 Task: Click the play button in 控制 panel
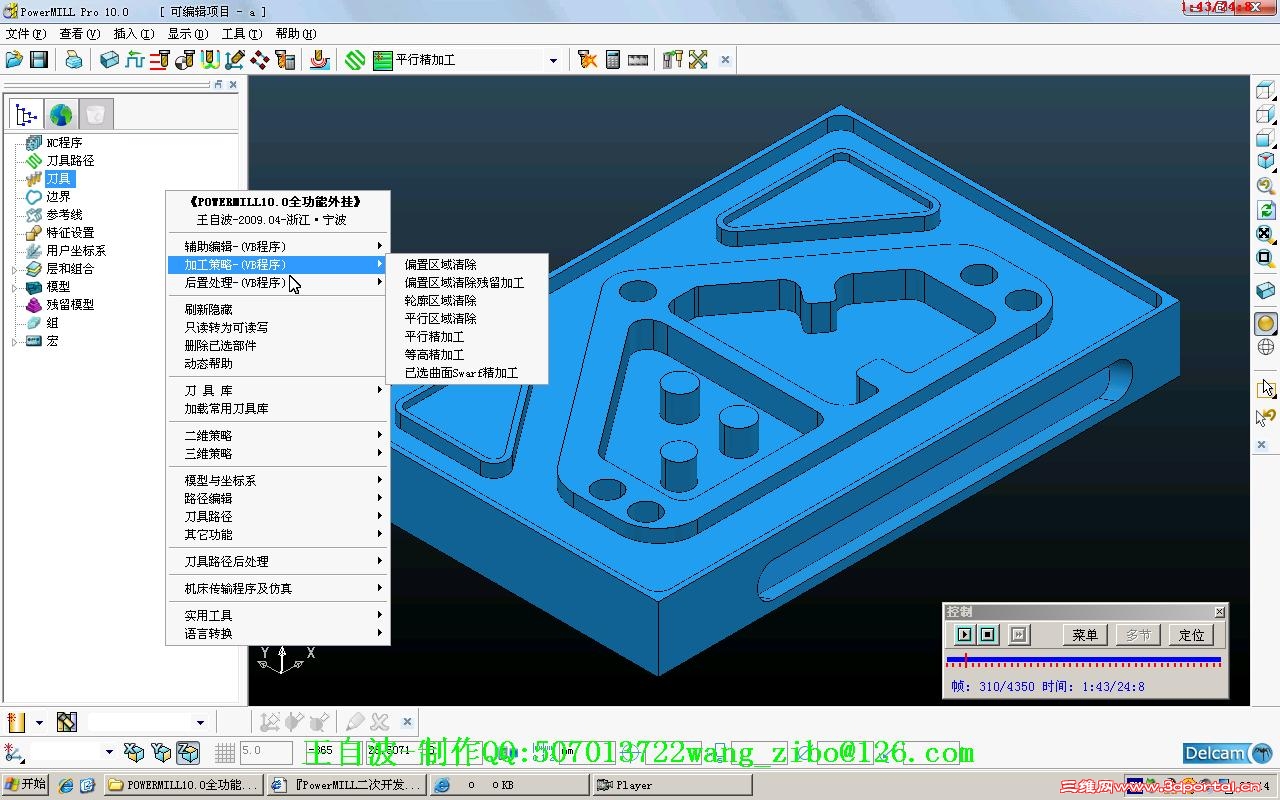964,634
